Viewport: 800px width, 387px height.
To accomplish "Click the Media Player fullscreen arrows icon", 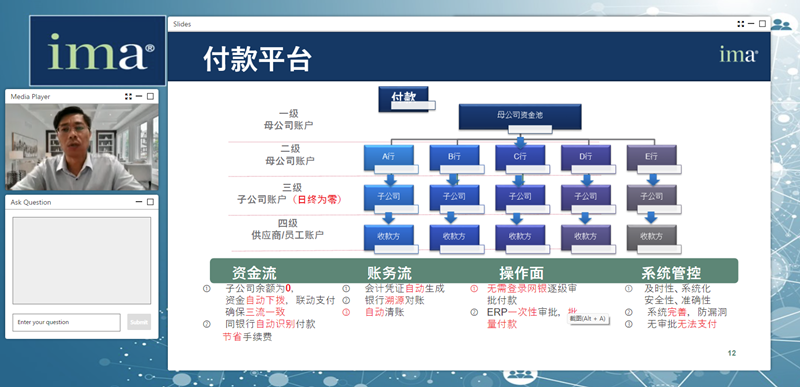I will (x=128, y=96).
